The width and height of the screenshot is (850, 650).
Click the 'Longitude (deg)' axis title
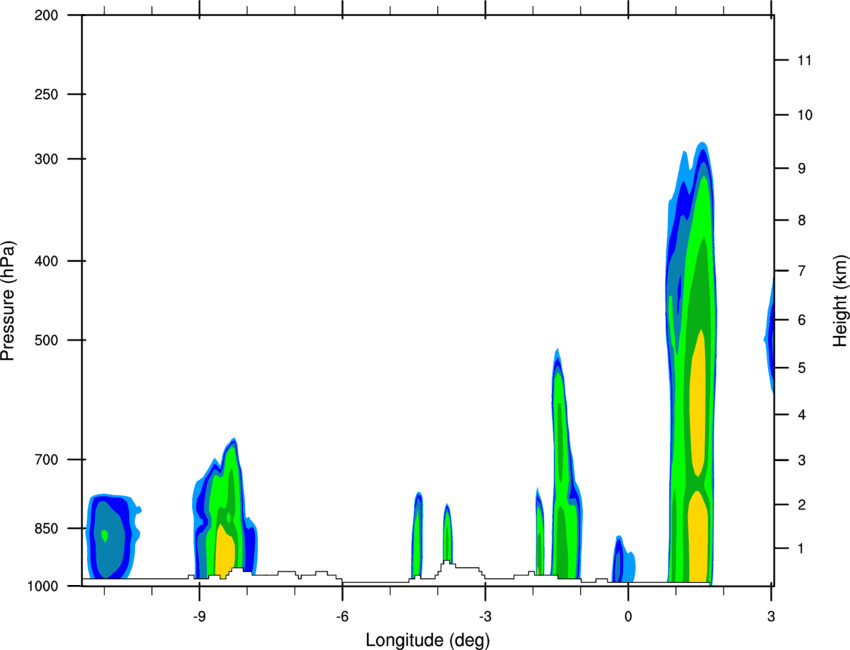pyautogui.click(x=428, y=640)
